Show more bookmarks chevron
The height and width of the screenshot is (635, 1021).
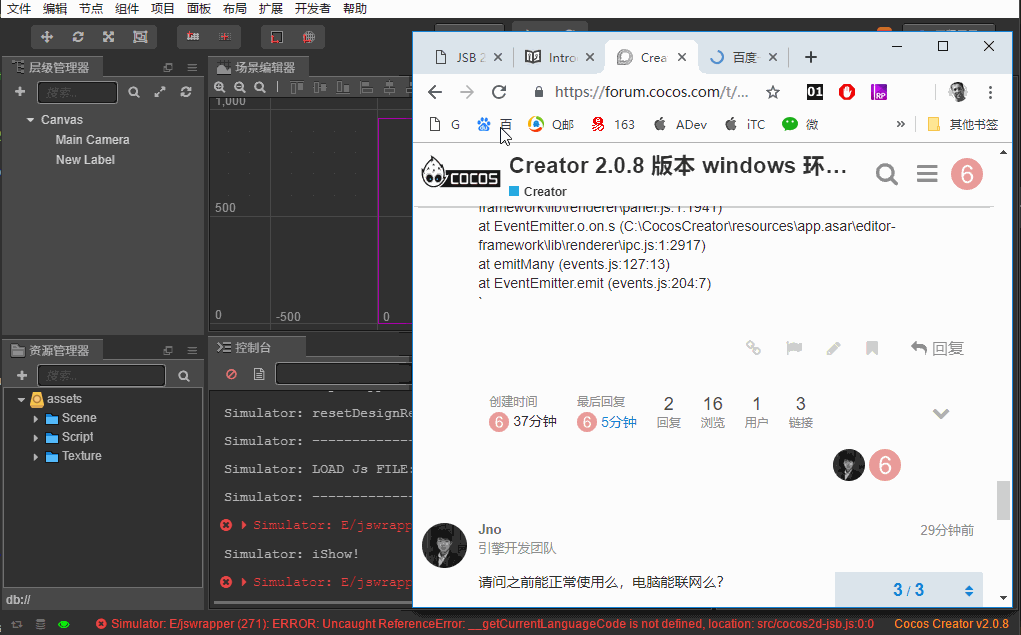(x=901, y=124)
